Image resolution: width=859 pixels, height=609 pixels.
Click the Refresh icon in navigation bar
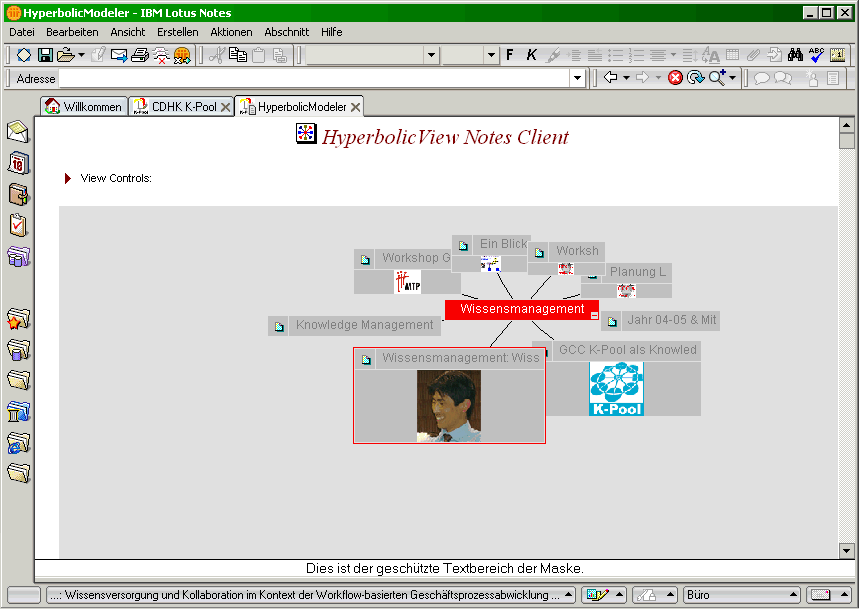click(x=695, y=78)
